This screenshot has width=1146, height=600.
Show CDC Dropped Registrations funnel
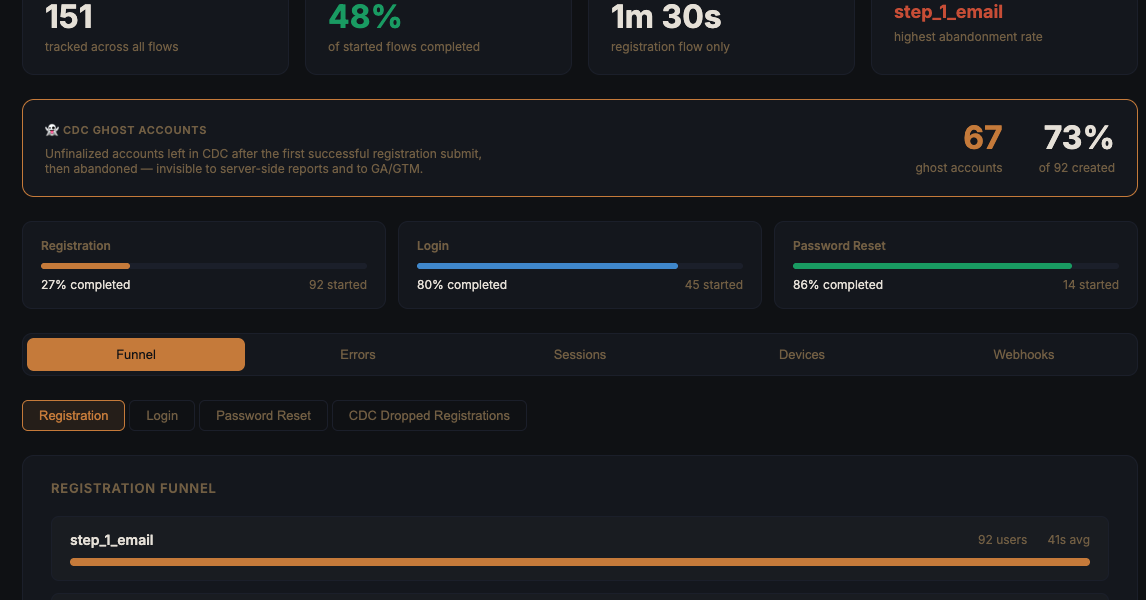point(429,415)
